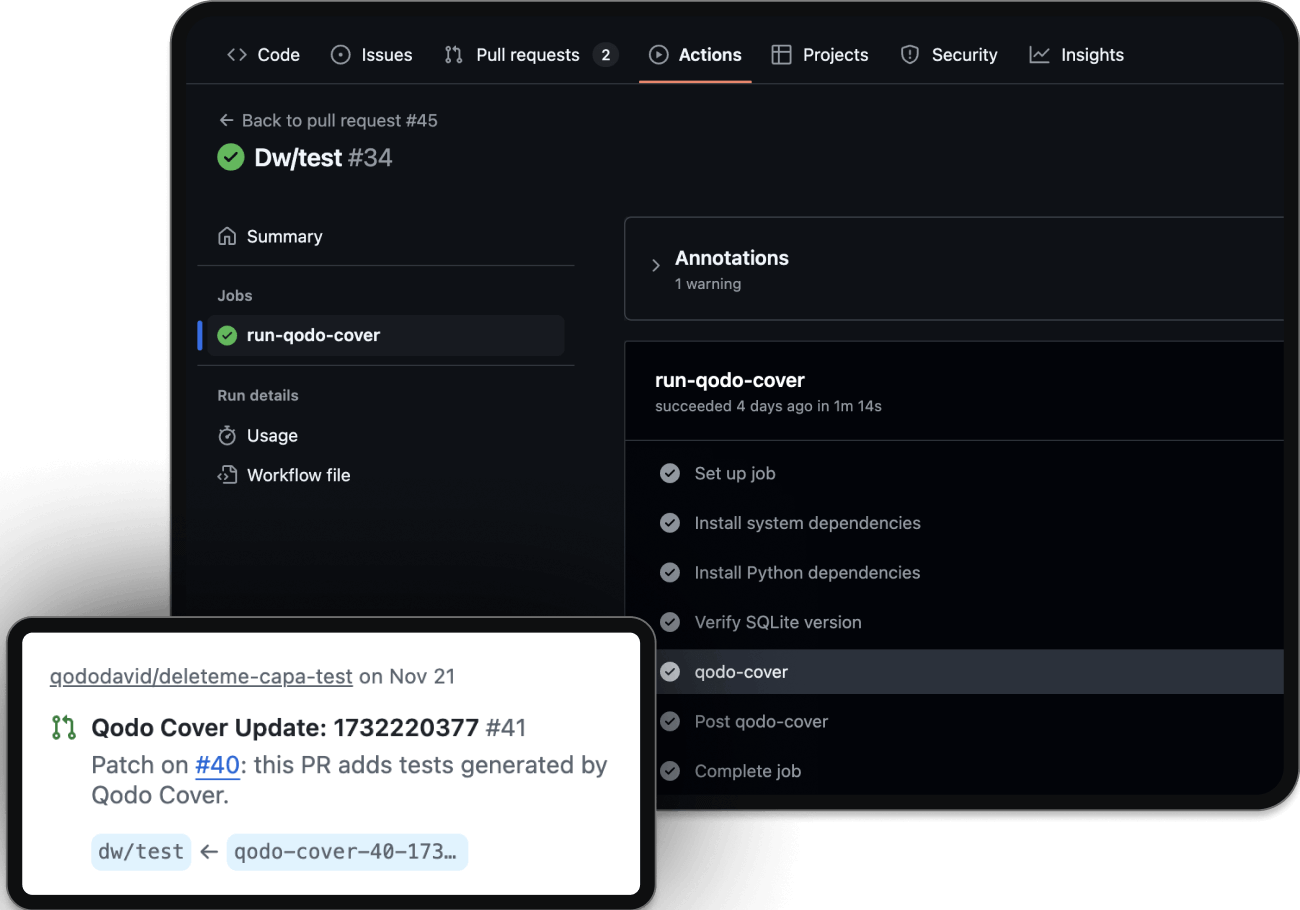Go back to pull request #45
This screenshot has height=910, width=1300.
pos(328,121)
